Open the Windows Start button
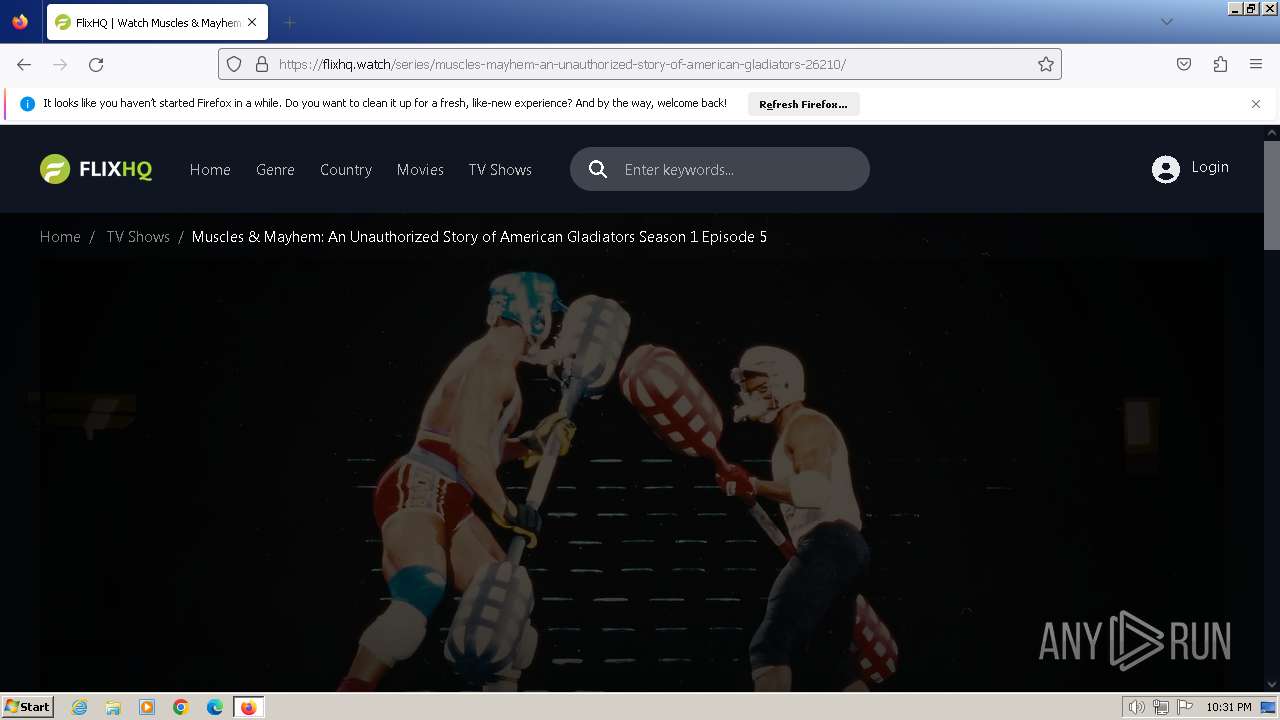This screenshot has height=720, width=1280. [x=28, y=707]
